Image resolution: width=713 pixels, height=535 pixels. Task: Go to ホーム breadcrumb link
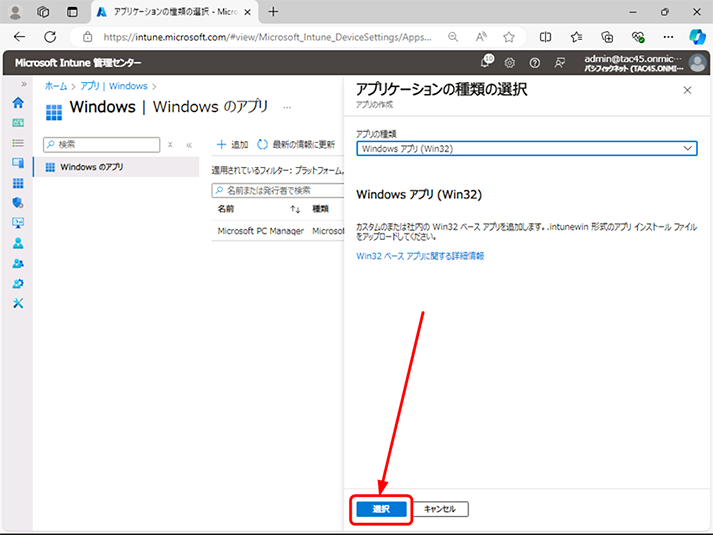pyautogui.click(x=56, y=86)
